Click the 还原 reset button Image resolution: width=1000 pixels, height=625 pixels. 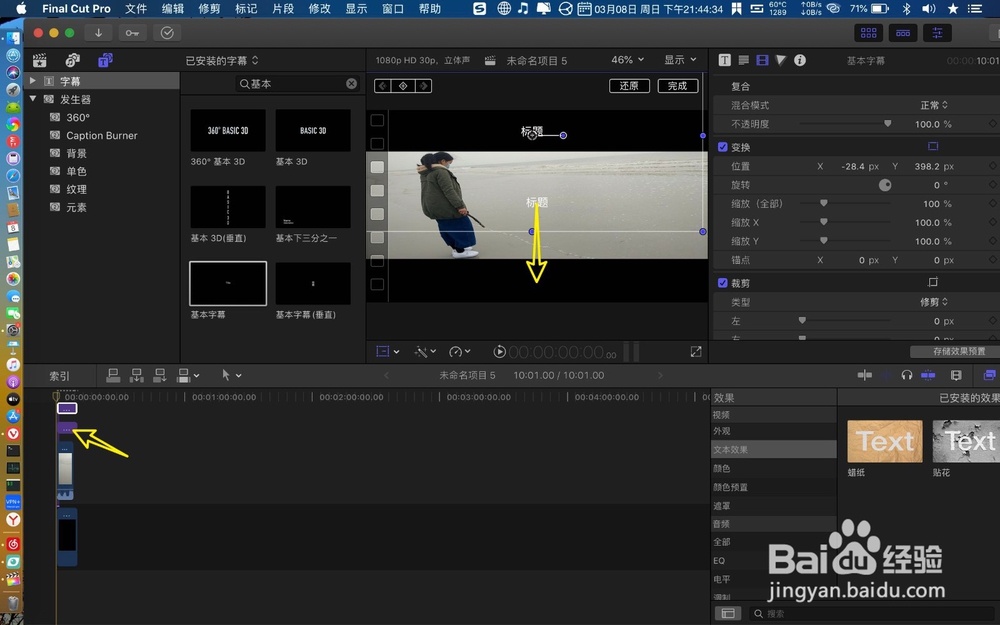tap(629, 85)
